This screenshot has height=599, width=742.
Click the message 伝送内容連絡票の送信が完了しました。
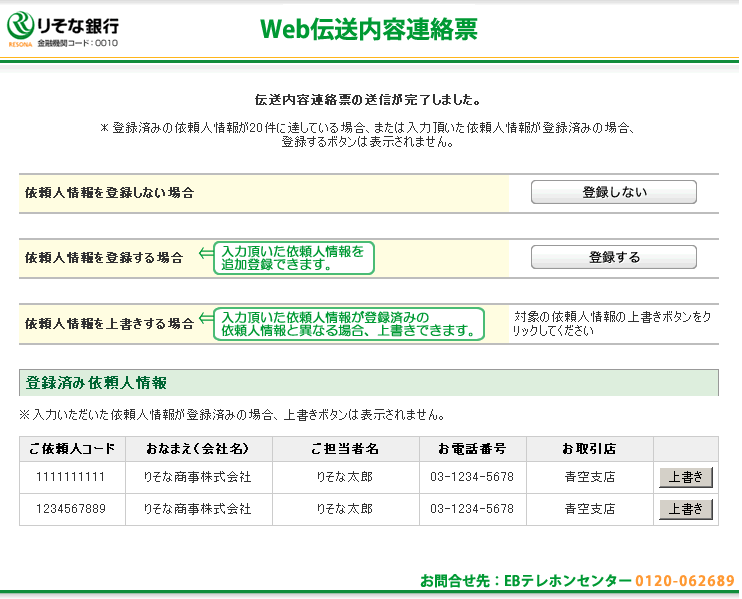[368, 99]
